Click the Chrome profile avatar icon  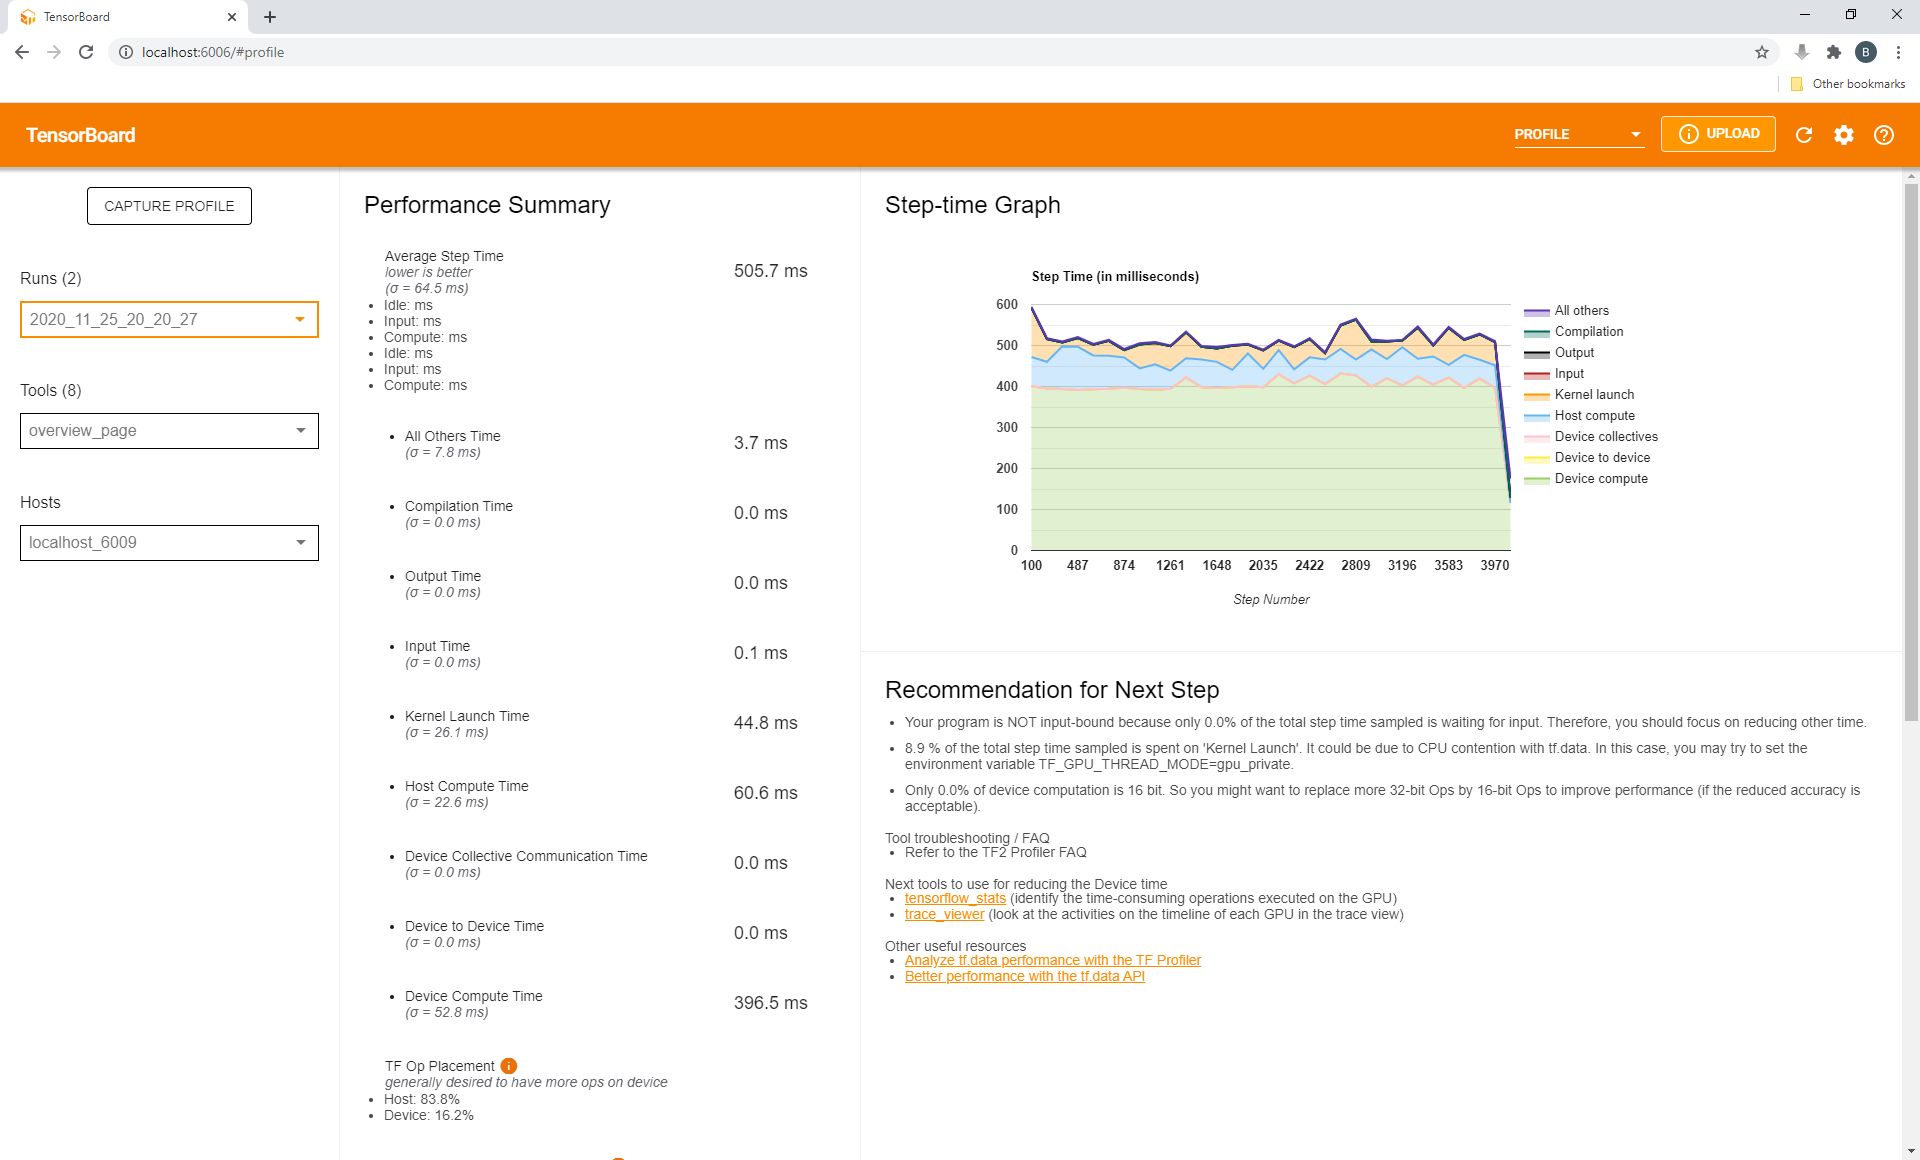1866,52
